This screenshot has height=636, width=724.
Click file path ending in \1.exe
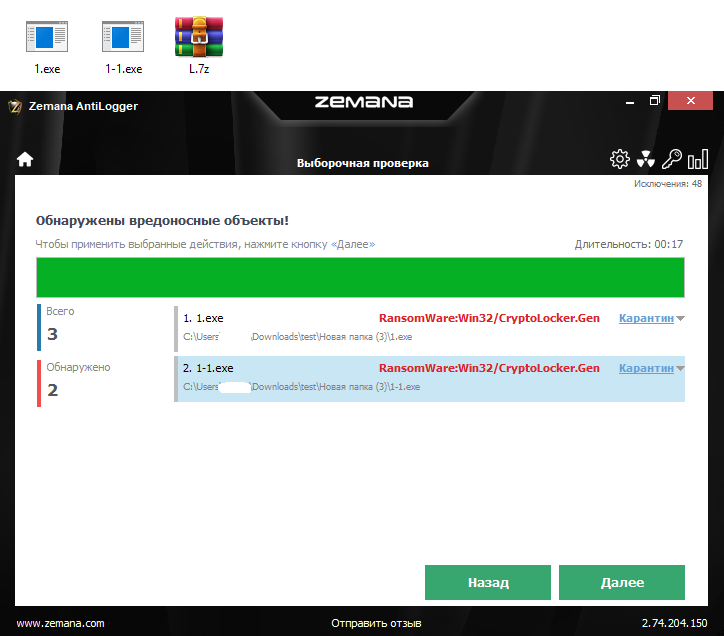tap(297, 337)
